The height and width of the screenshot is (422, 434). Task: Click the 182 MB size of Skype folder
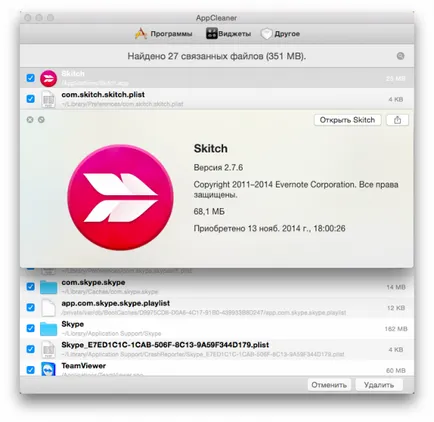(396, 329)
